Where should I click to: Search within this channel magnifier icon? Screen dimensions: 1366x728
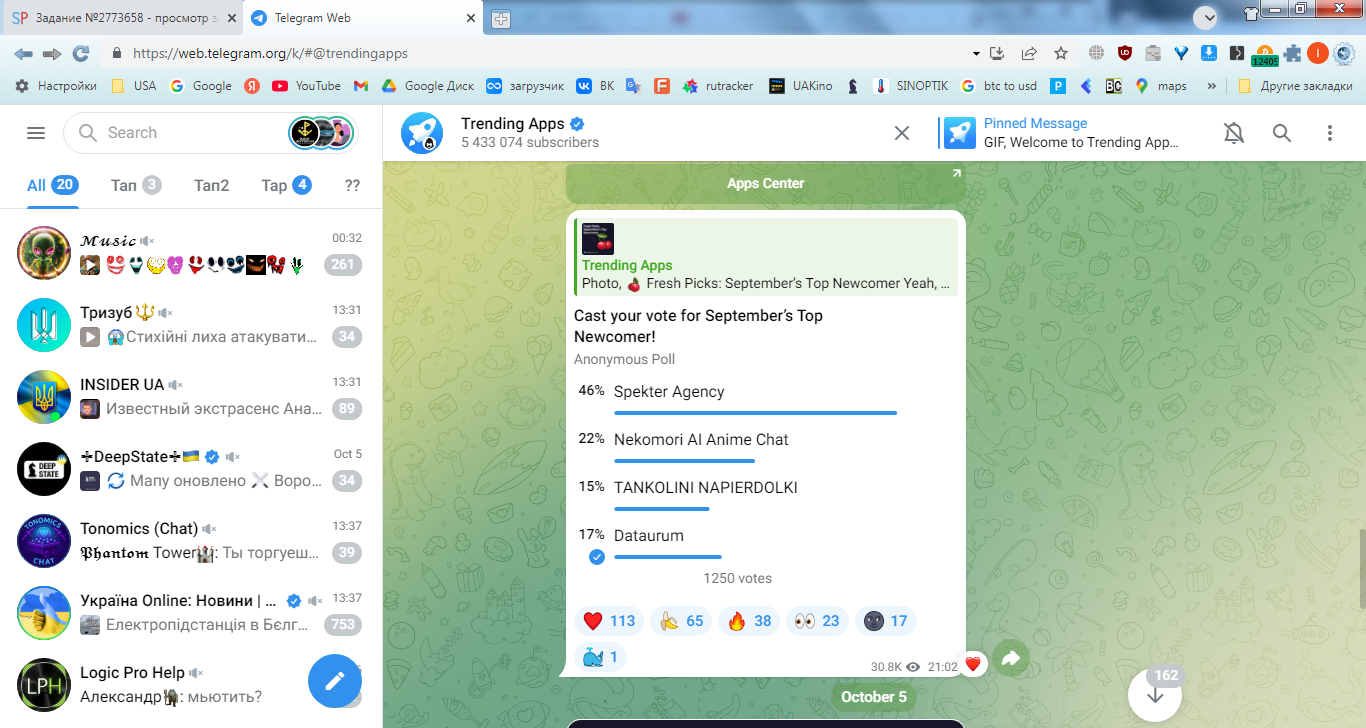(1282, 133)
